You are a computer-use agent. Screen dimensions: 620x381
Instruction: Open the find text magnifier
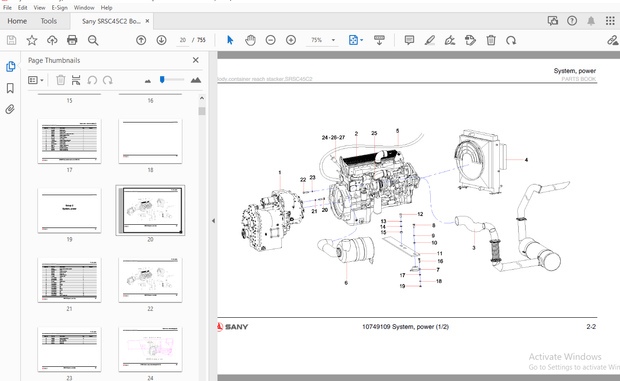click(x=93, y=40)
